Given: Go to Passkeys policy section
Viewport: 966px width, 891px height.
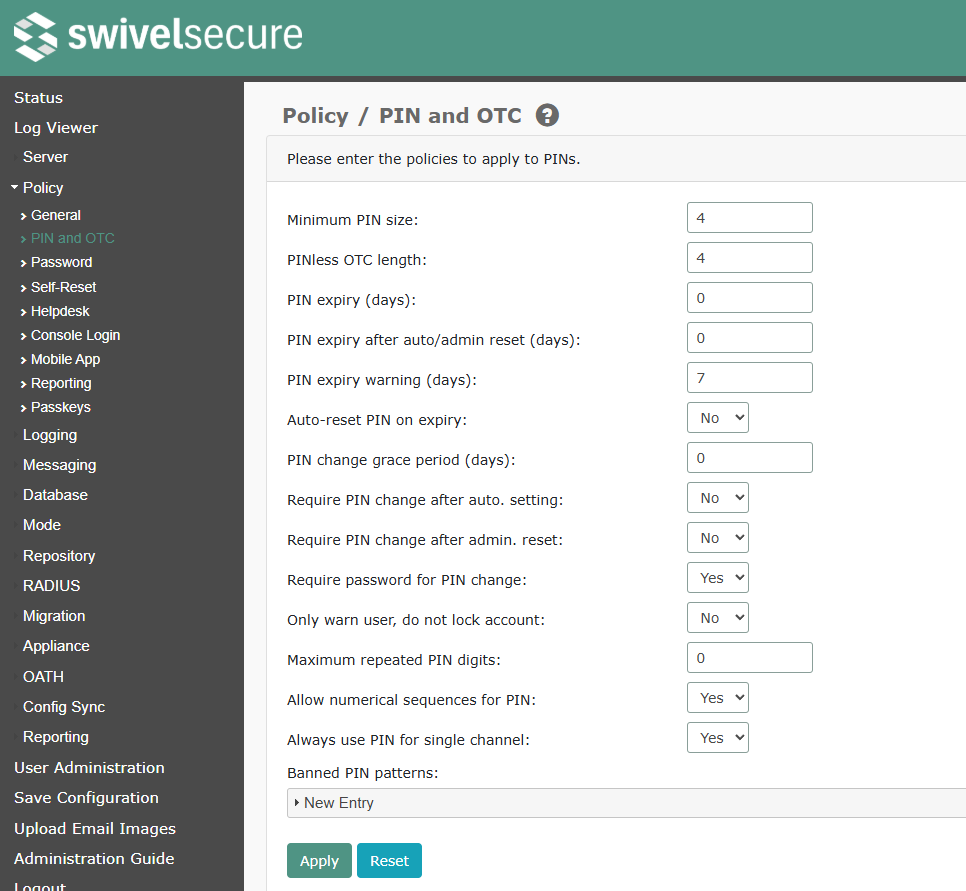Looking at the screenshot, I should [x=60, y=407].
